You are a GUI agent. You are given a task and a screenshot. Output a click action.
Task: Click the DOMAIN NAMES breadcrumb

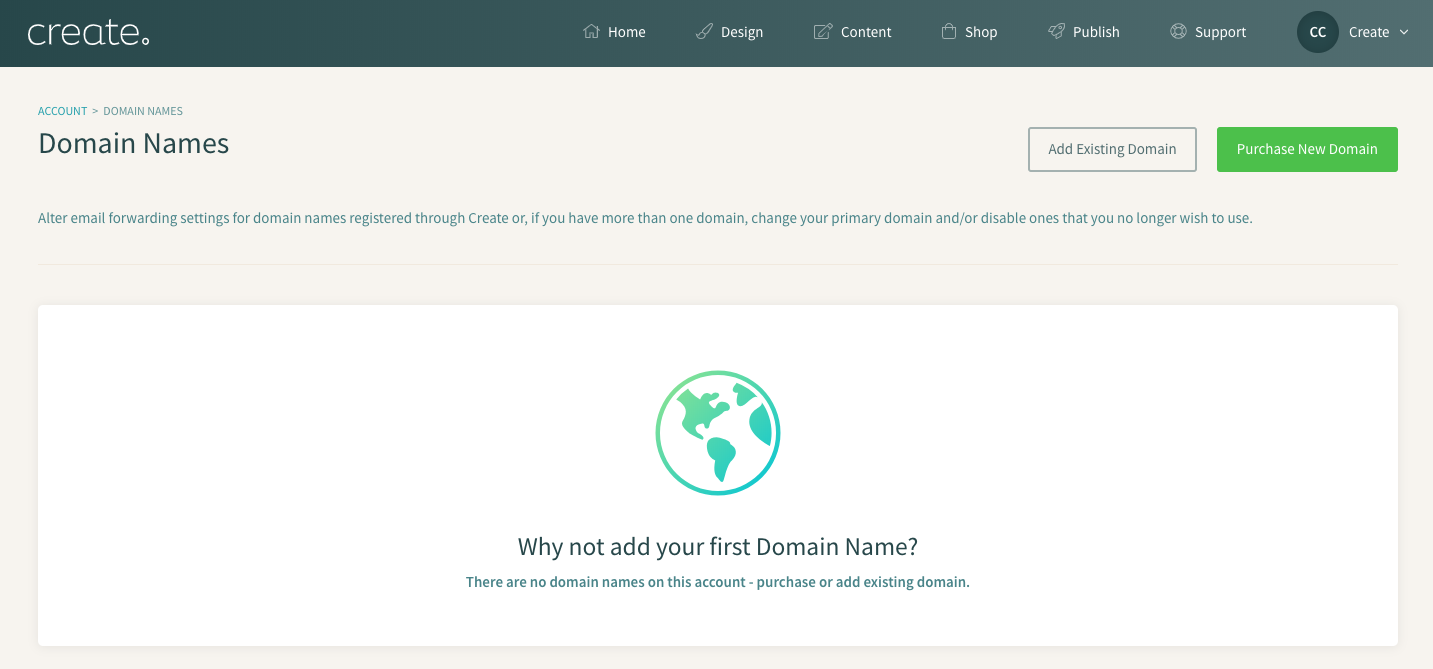pyautogui.click(x=143, y=111)
